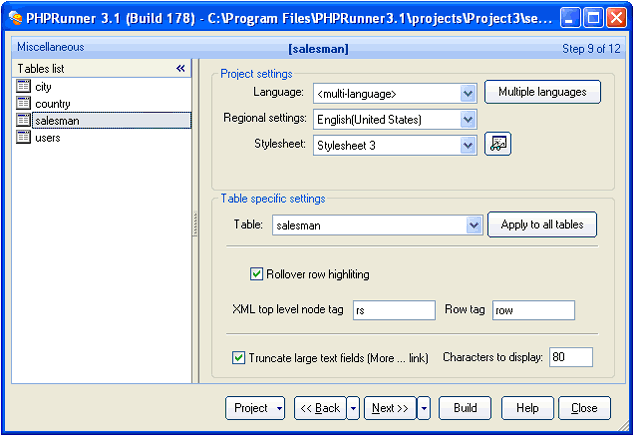This screenshot has height=435, width=634.
Task: Open the stylesheet preview icon button
Action: (498, 144)
